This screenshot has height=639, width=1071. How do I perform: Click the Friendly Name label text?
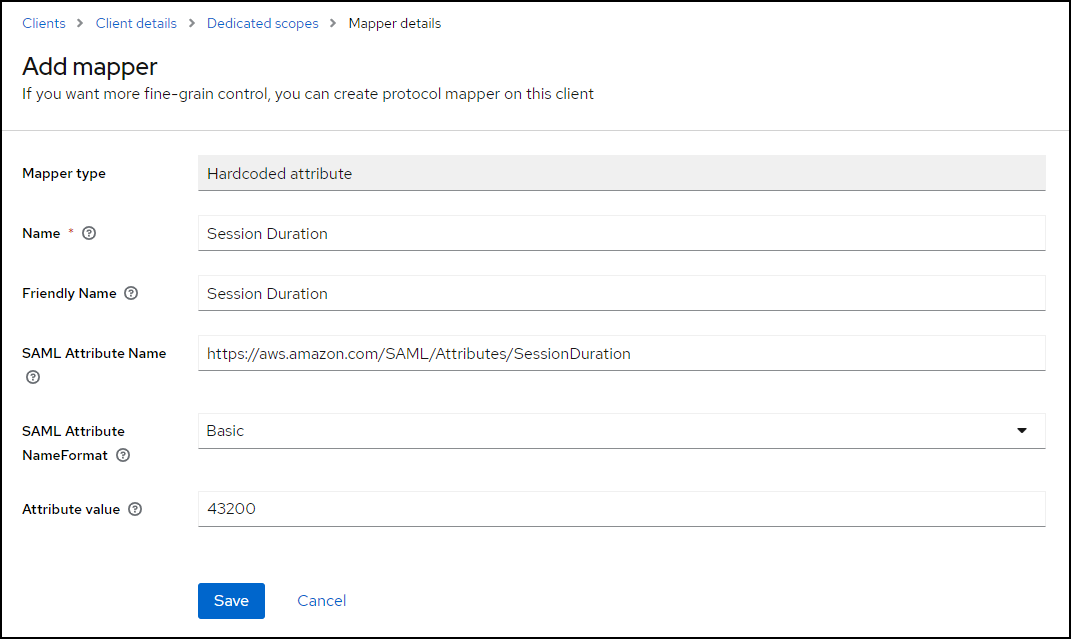tap(69, 294)
